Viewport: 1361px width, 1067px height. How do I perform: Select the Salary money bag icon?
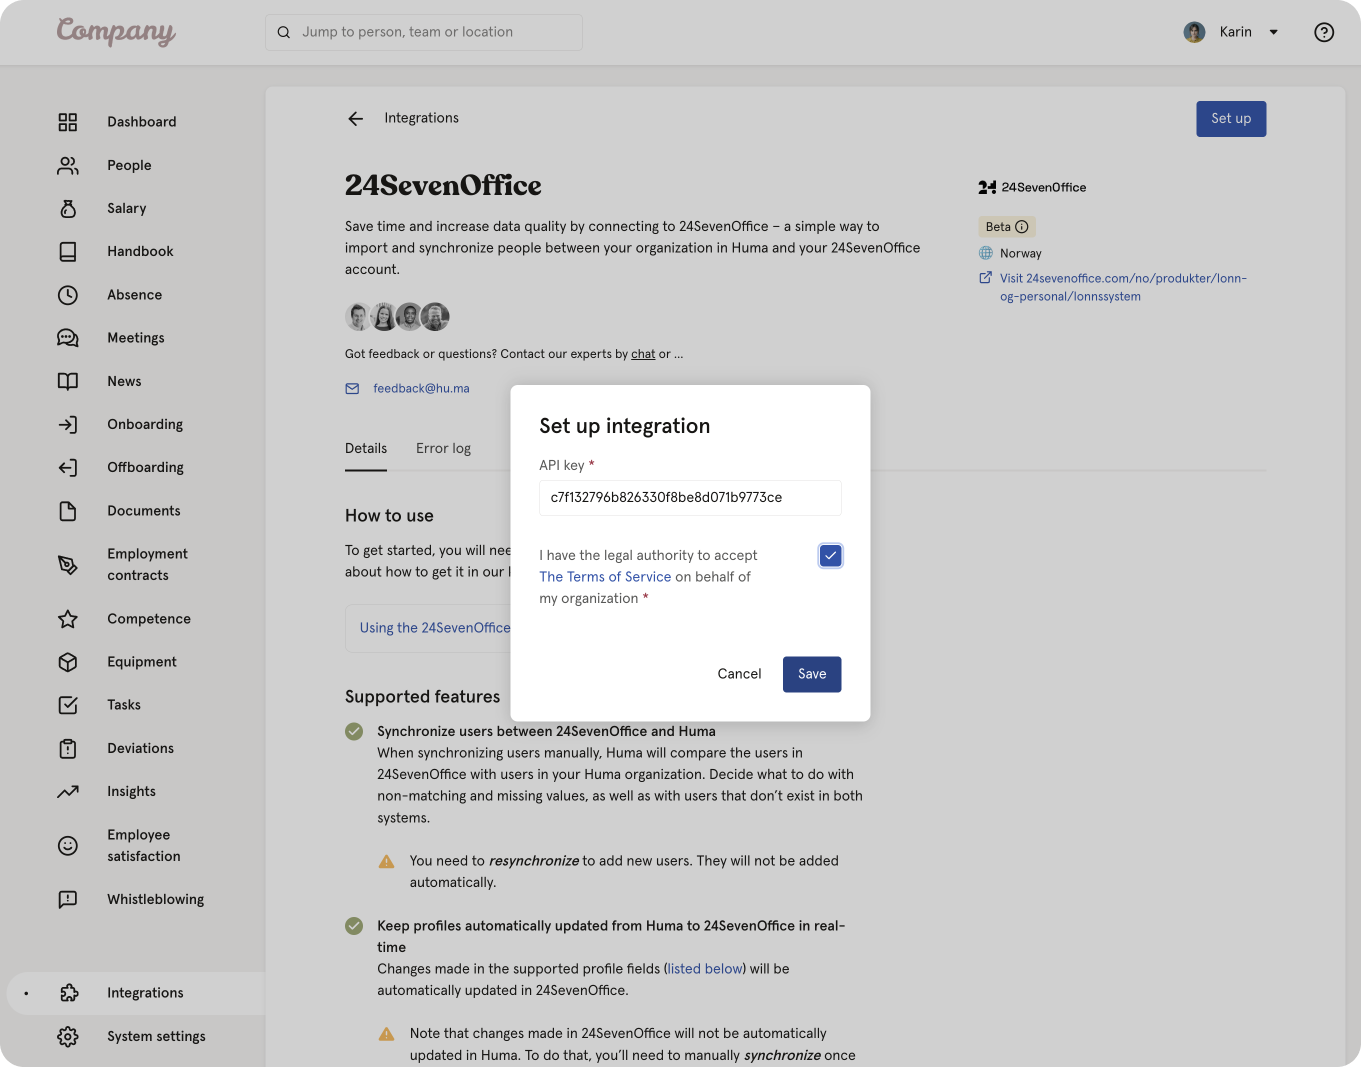(68, 208)
